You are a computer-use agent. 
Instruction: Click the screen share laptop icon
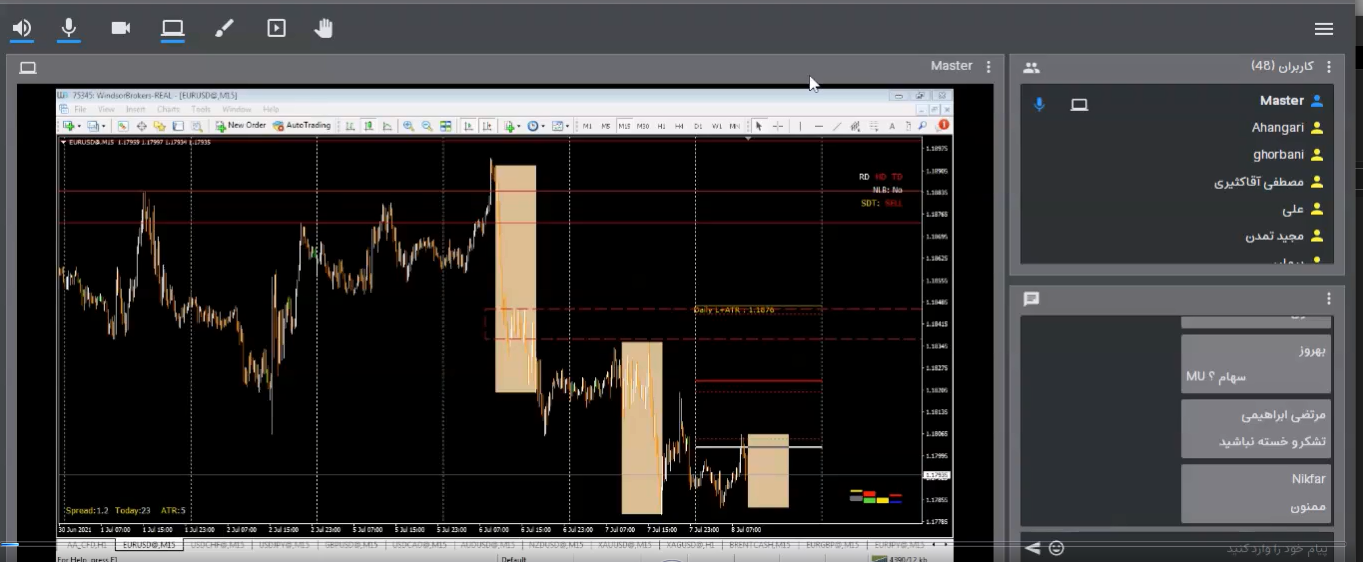pyautogui.click(x=172, y=29)
